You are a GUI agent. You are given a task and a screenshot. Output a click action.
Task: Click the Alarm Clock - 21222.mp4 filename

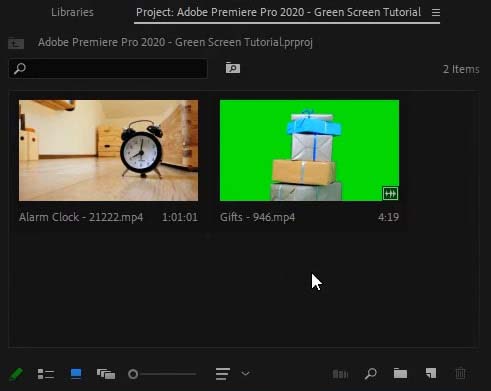[81, 217]
